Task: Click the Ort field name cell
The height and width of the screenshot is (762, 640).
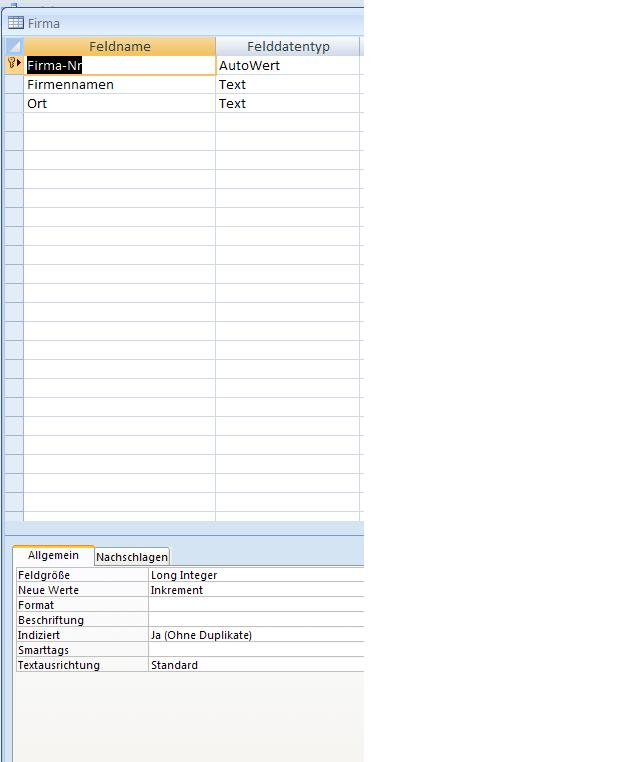Action: pyautogui.click(x=120, y=104)
